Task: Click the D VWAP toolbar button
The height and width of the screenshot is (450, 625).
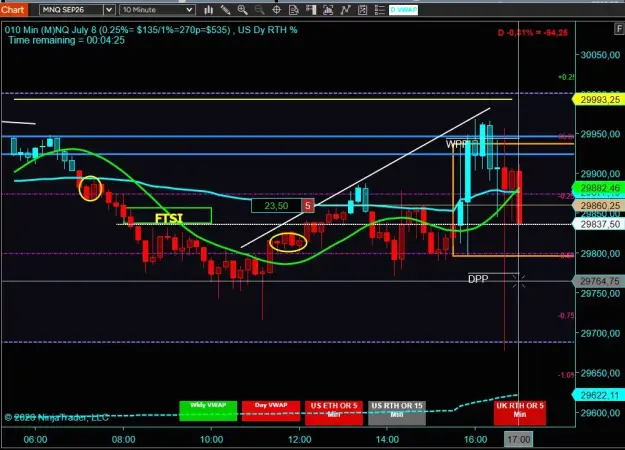Action: (x=403, y=10)
